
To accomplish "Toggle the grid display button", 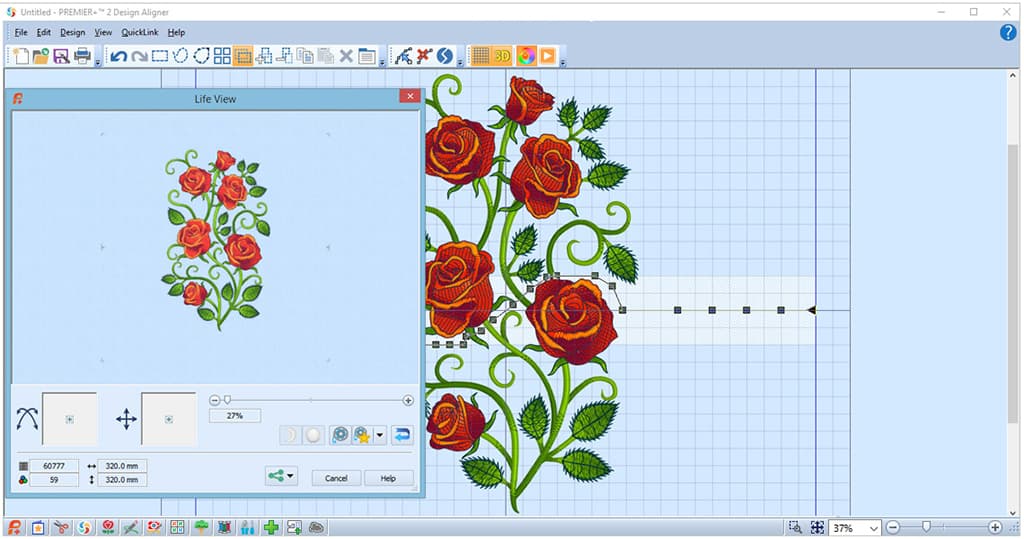I will (481, 56).
